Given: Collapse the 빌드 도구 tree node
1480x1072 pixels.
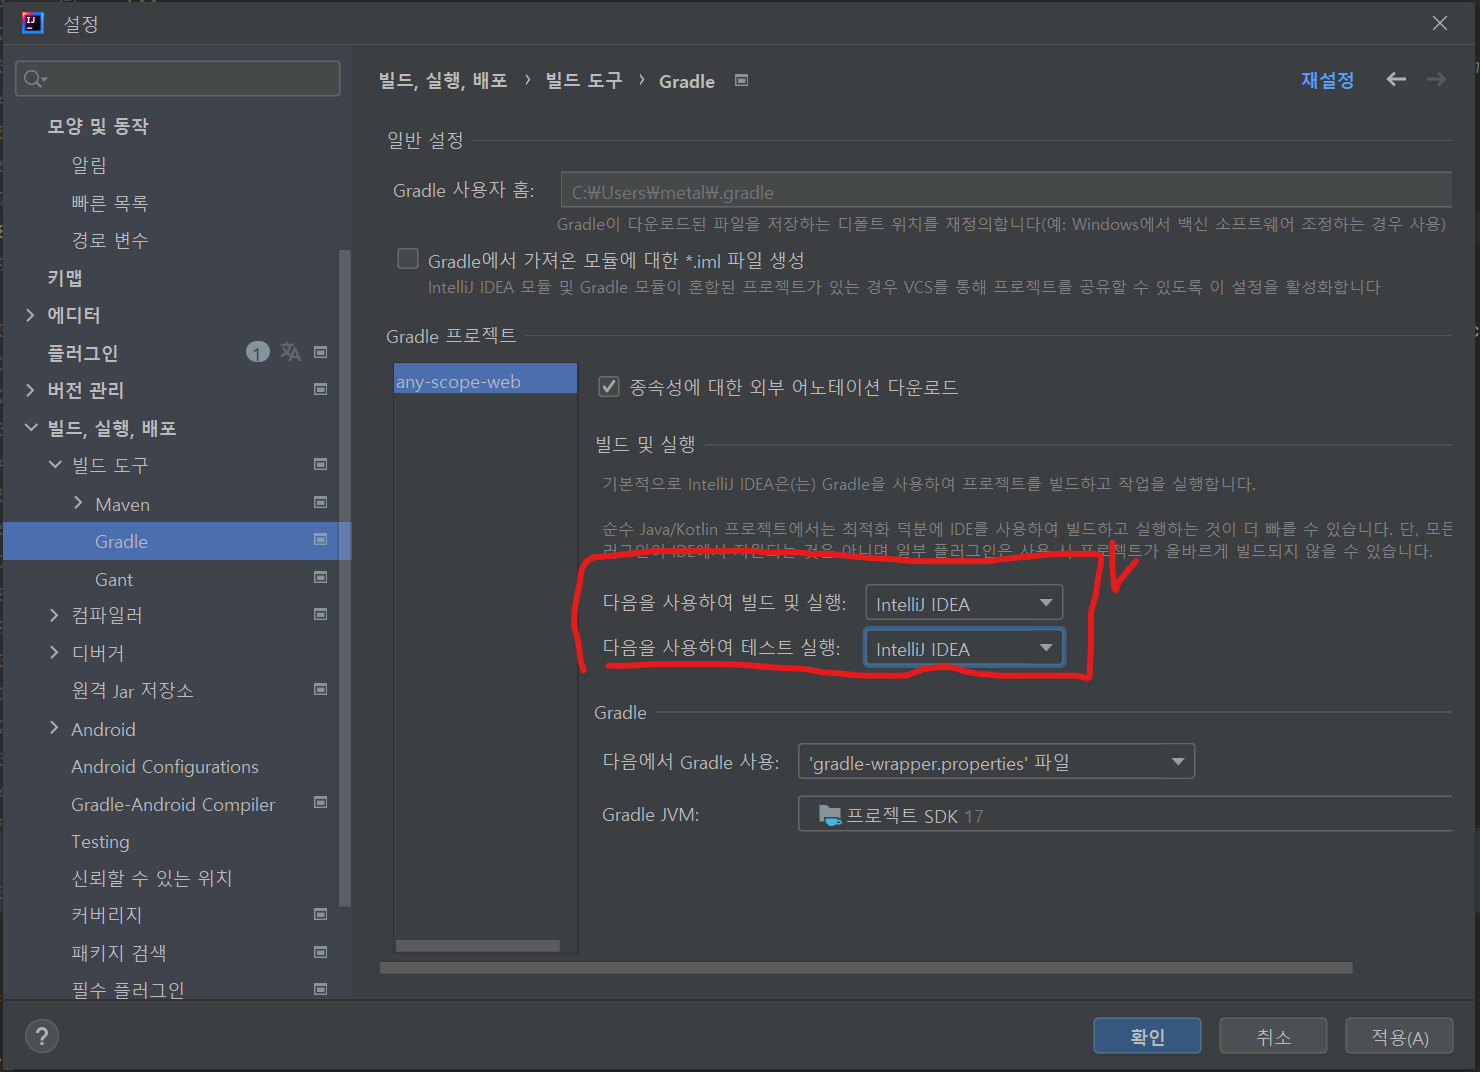Looking at the screenshot, I should (55, 464).
